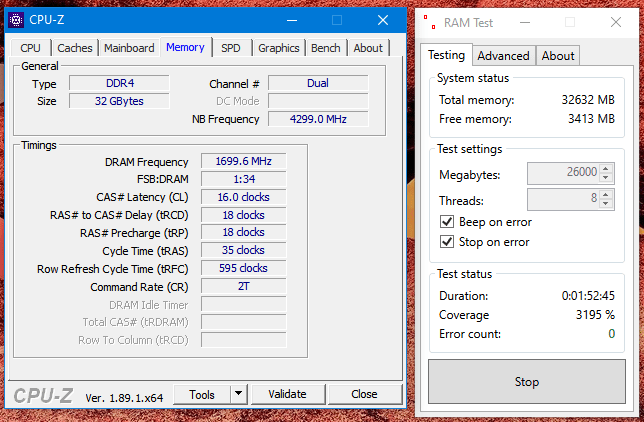Screen dimensions: 644x422
Task: Open the Caches tab
Action: pos(75,48)
